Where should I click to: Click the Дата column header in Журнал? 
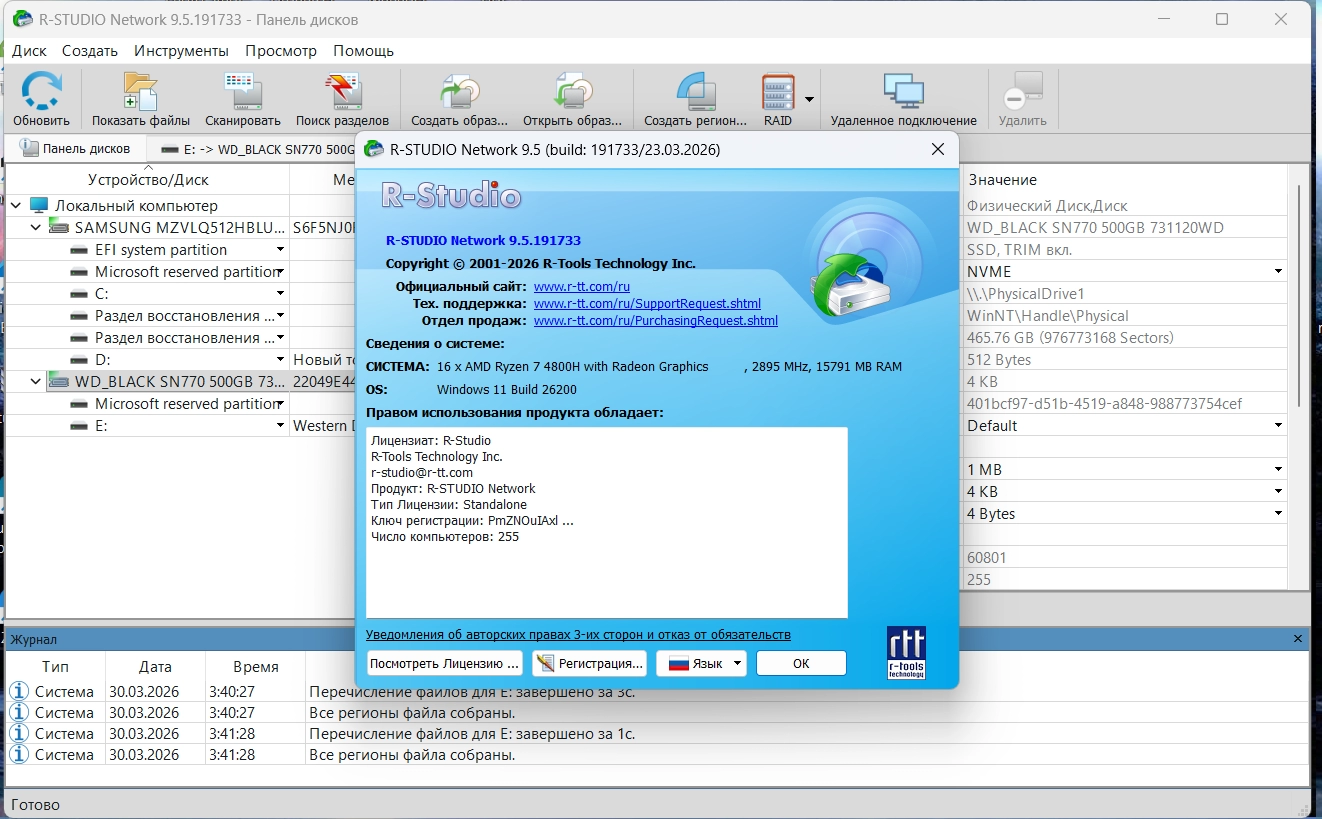point(155,666)
